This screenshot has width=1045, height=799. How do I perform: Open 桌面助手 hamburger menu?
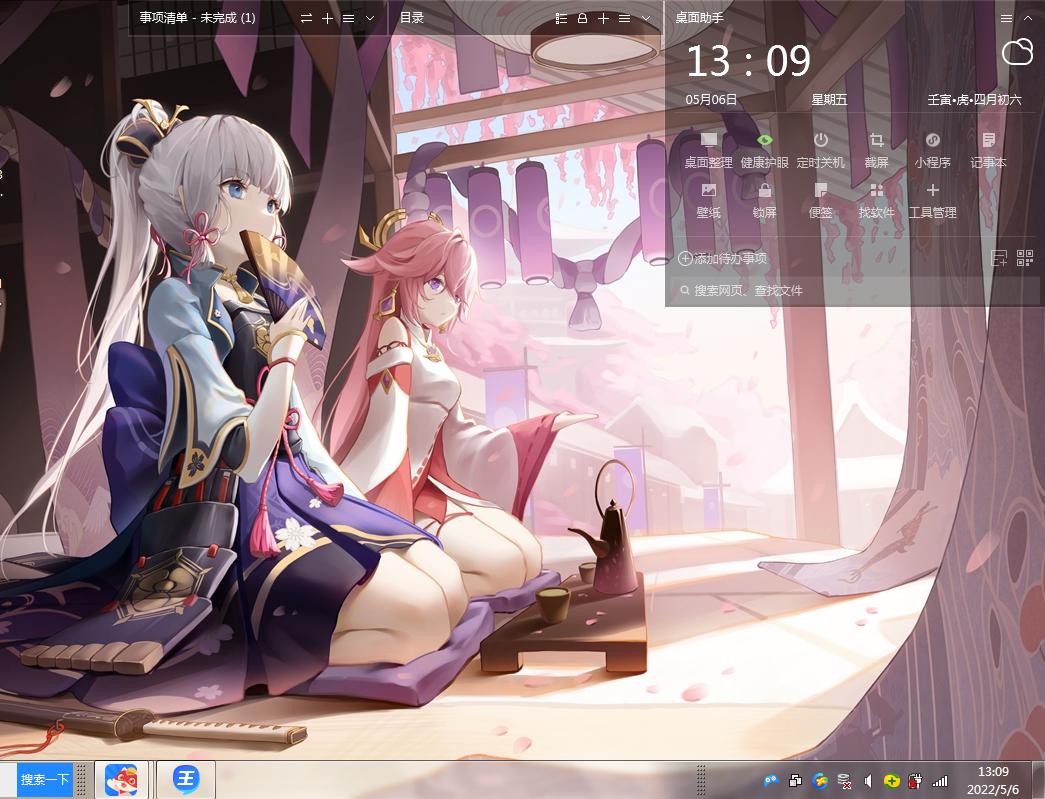point(1006,19)
